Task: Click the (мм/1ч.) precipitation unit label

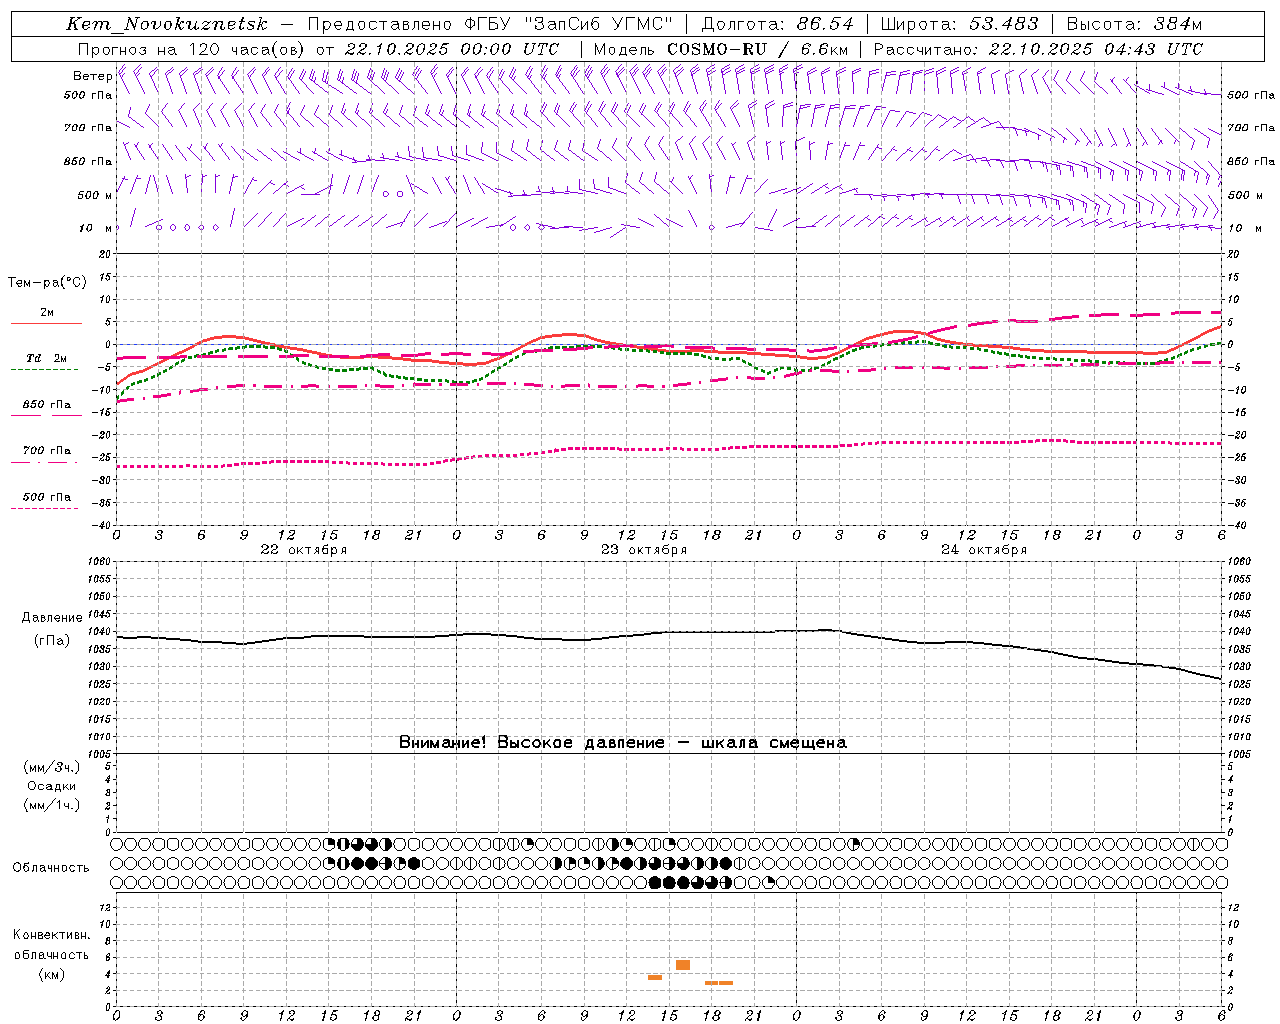Action: (x=52, y=805)
